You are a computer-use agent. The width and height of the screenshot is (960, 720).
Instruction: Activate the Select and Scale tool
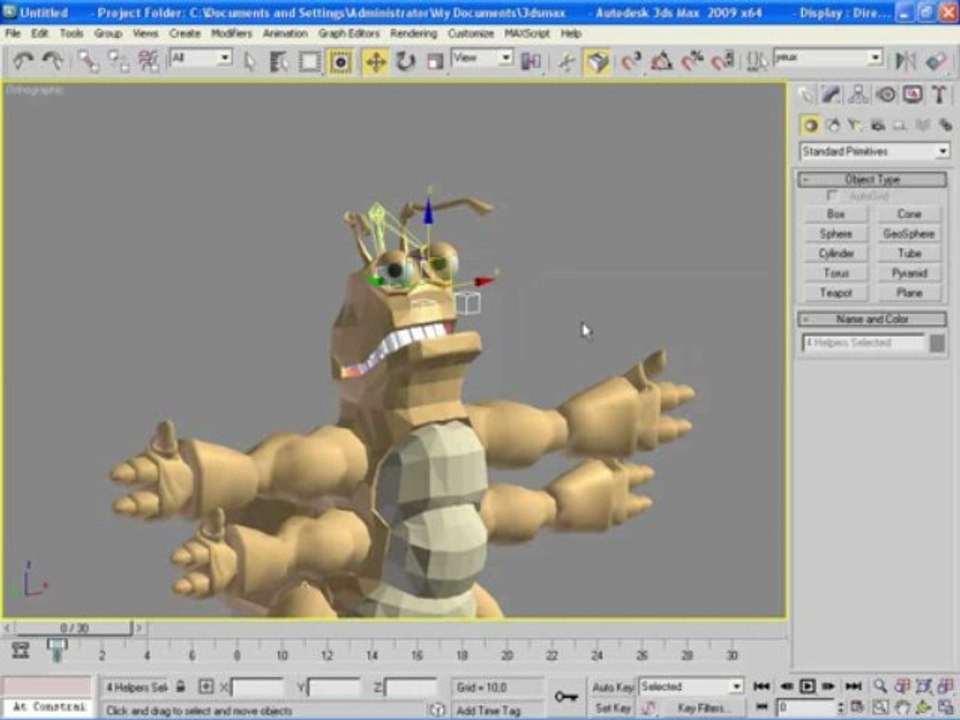click(x=435, y=61)
